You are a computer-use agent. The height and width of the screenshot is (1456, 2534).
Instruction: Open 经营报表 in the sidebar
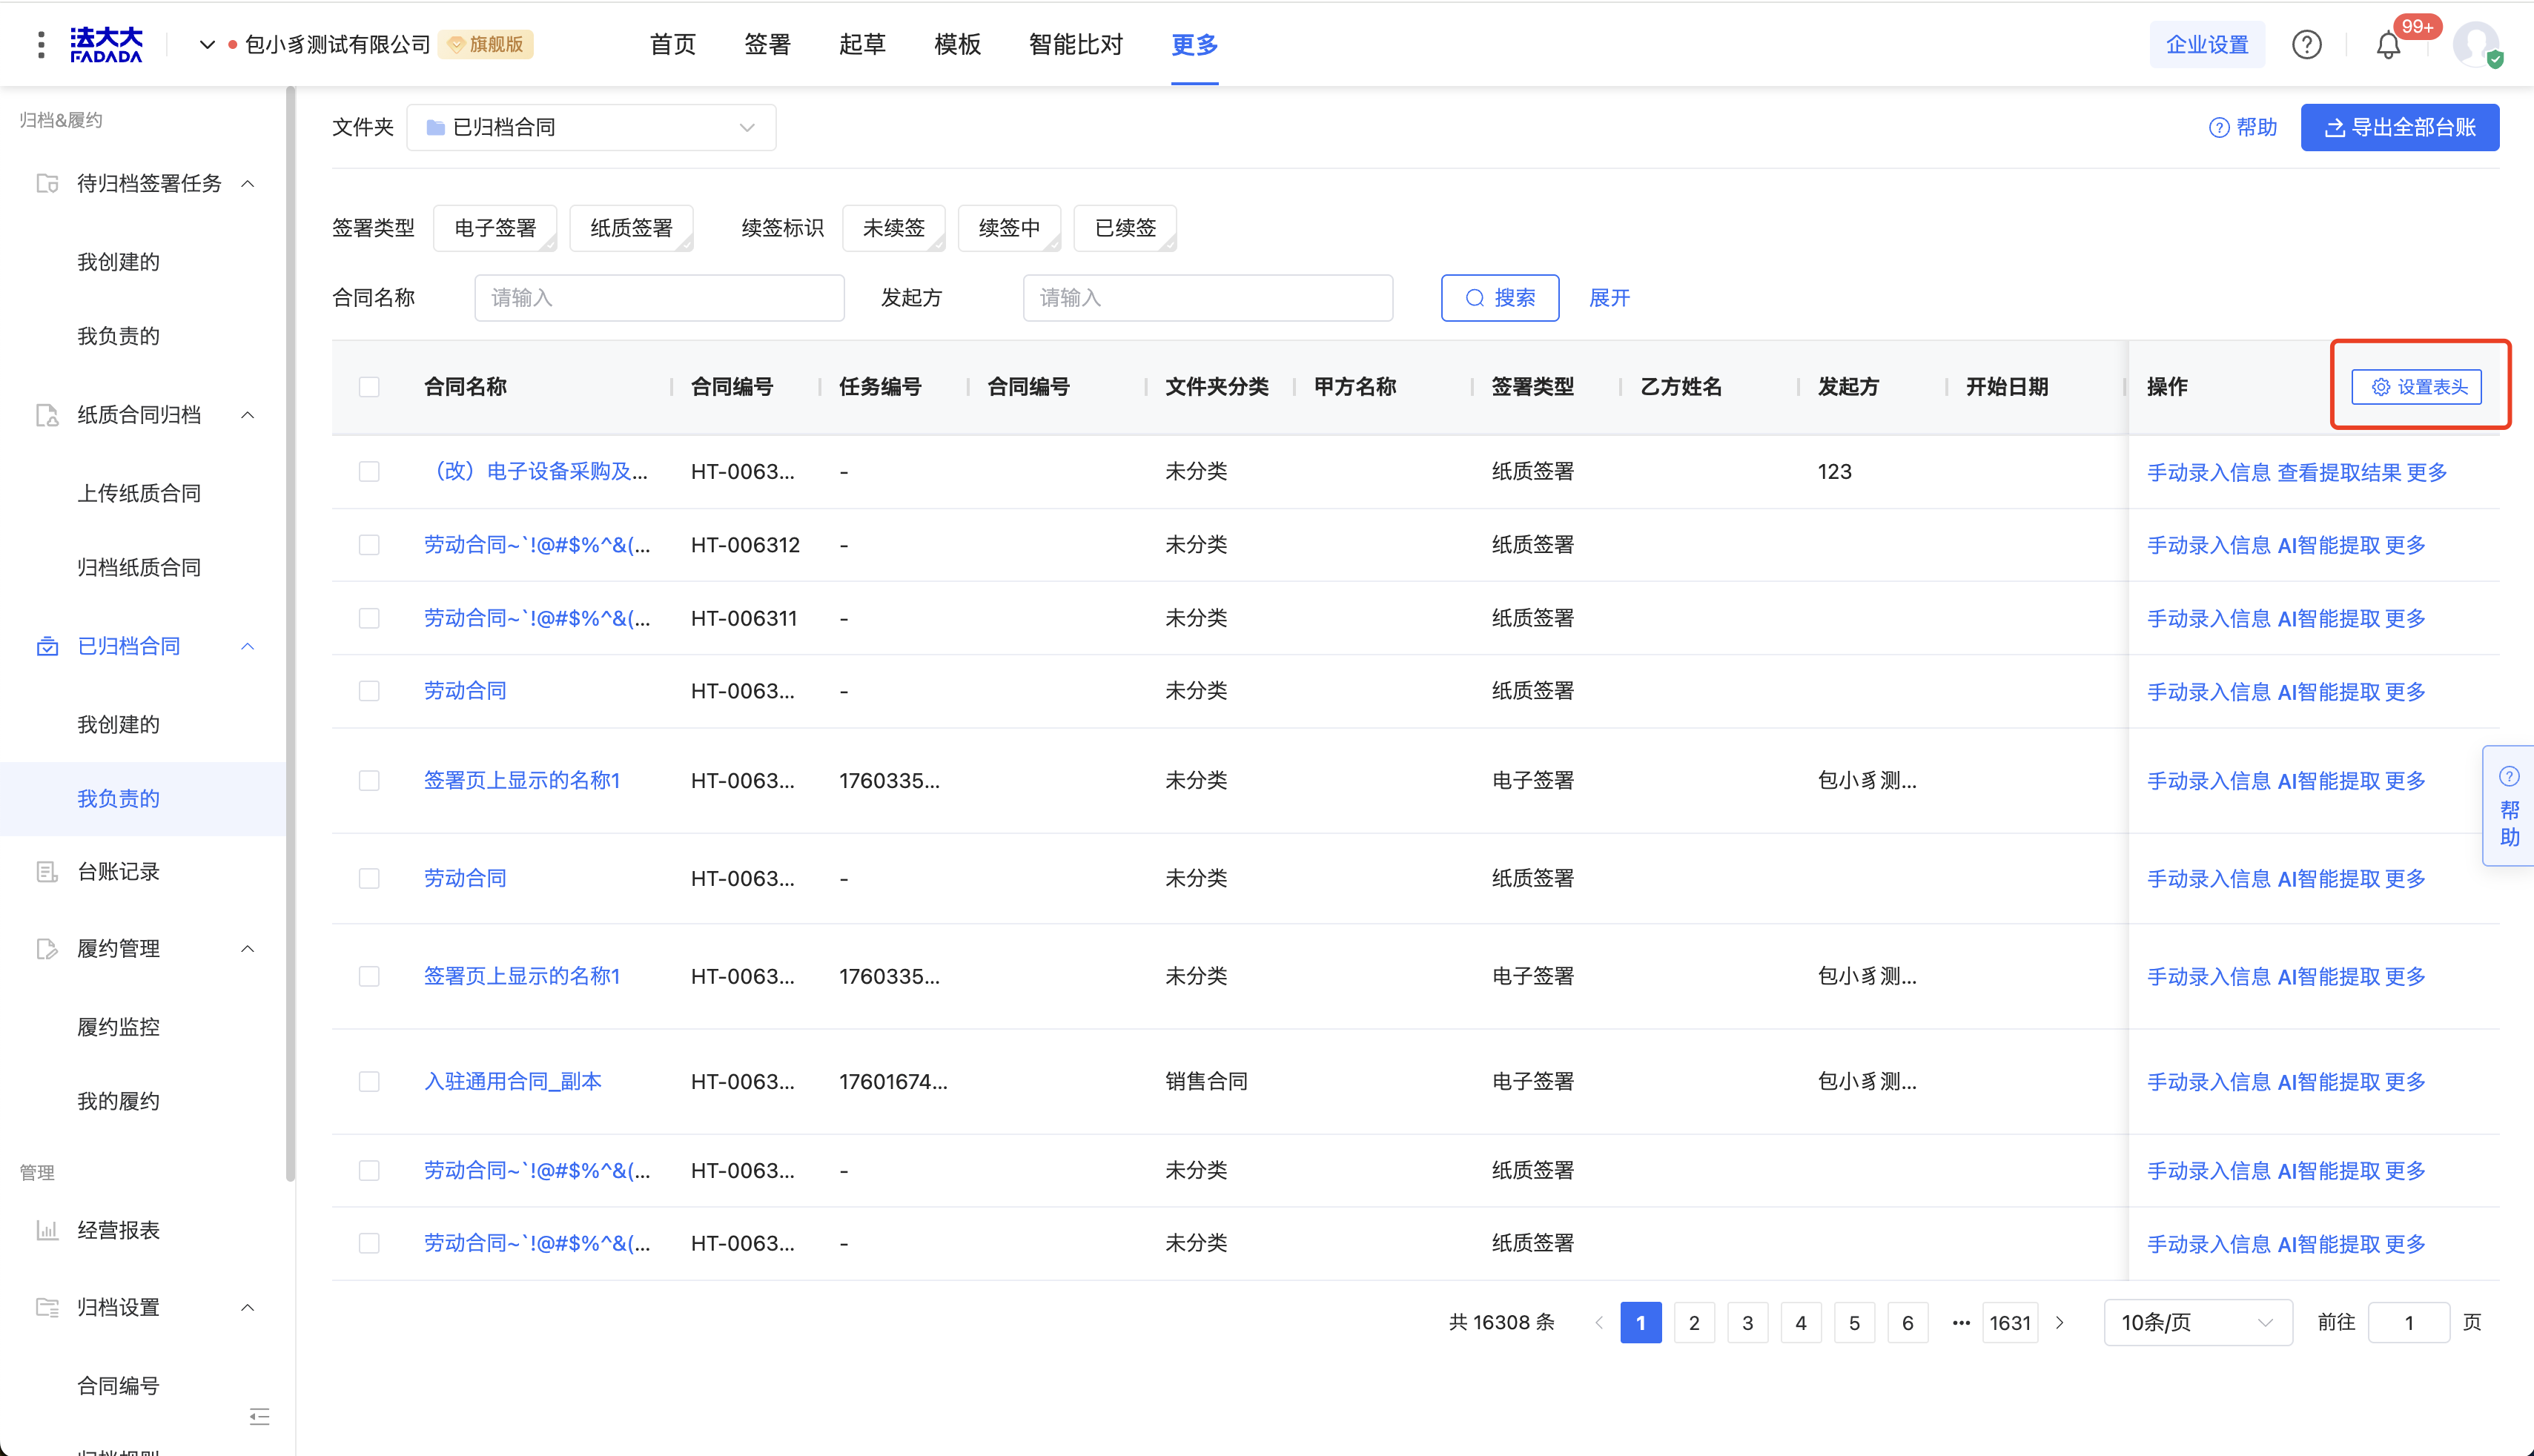tap(118, 1230)
